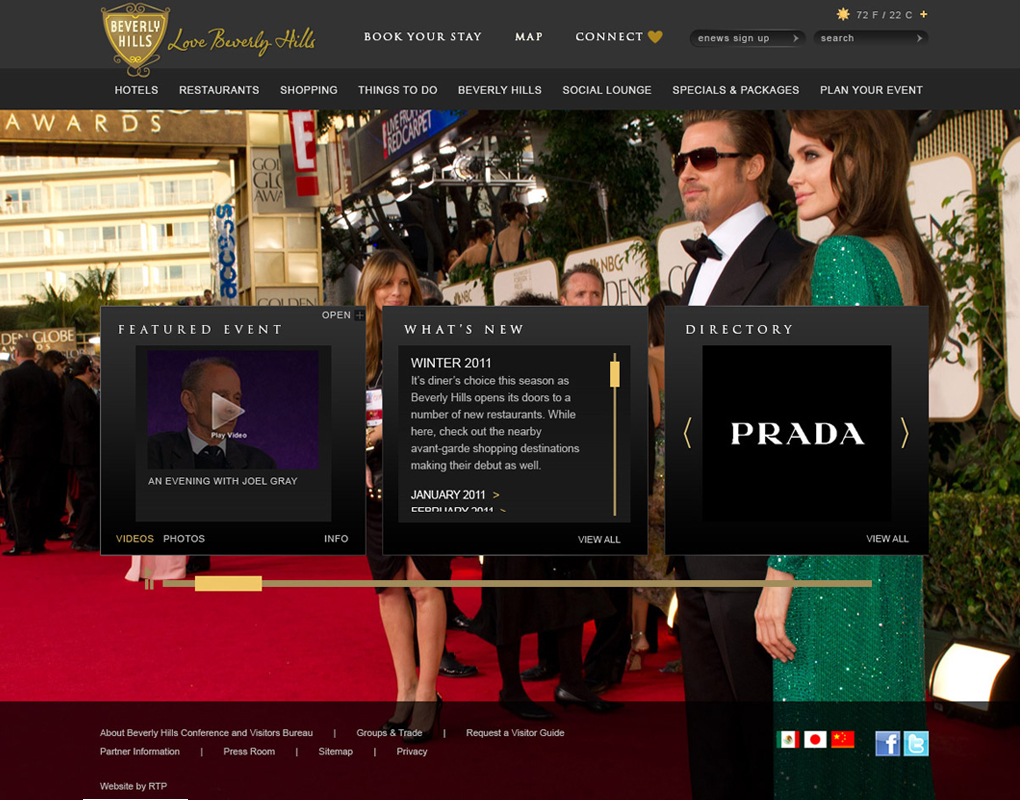Click the Winter 2011 heading
This screenshot has width=1020, height=800.
(x=451, y=363)
